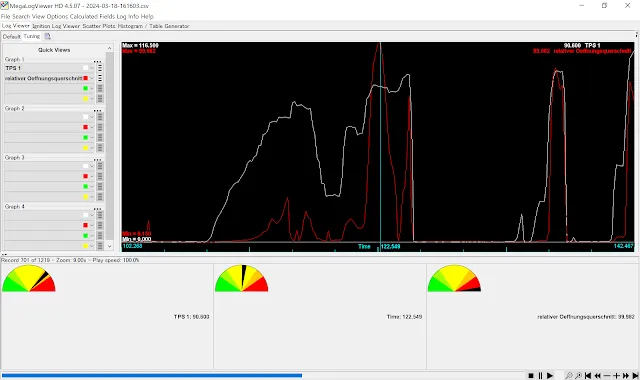Click the 'Time: 122.549' gauge readout
640x380 pixels.
point(404,317)
